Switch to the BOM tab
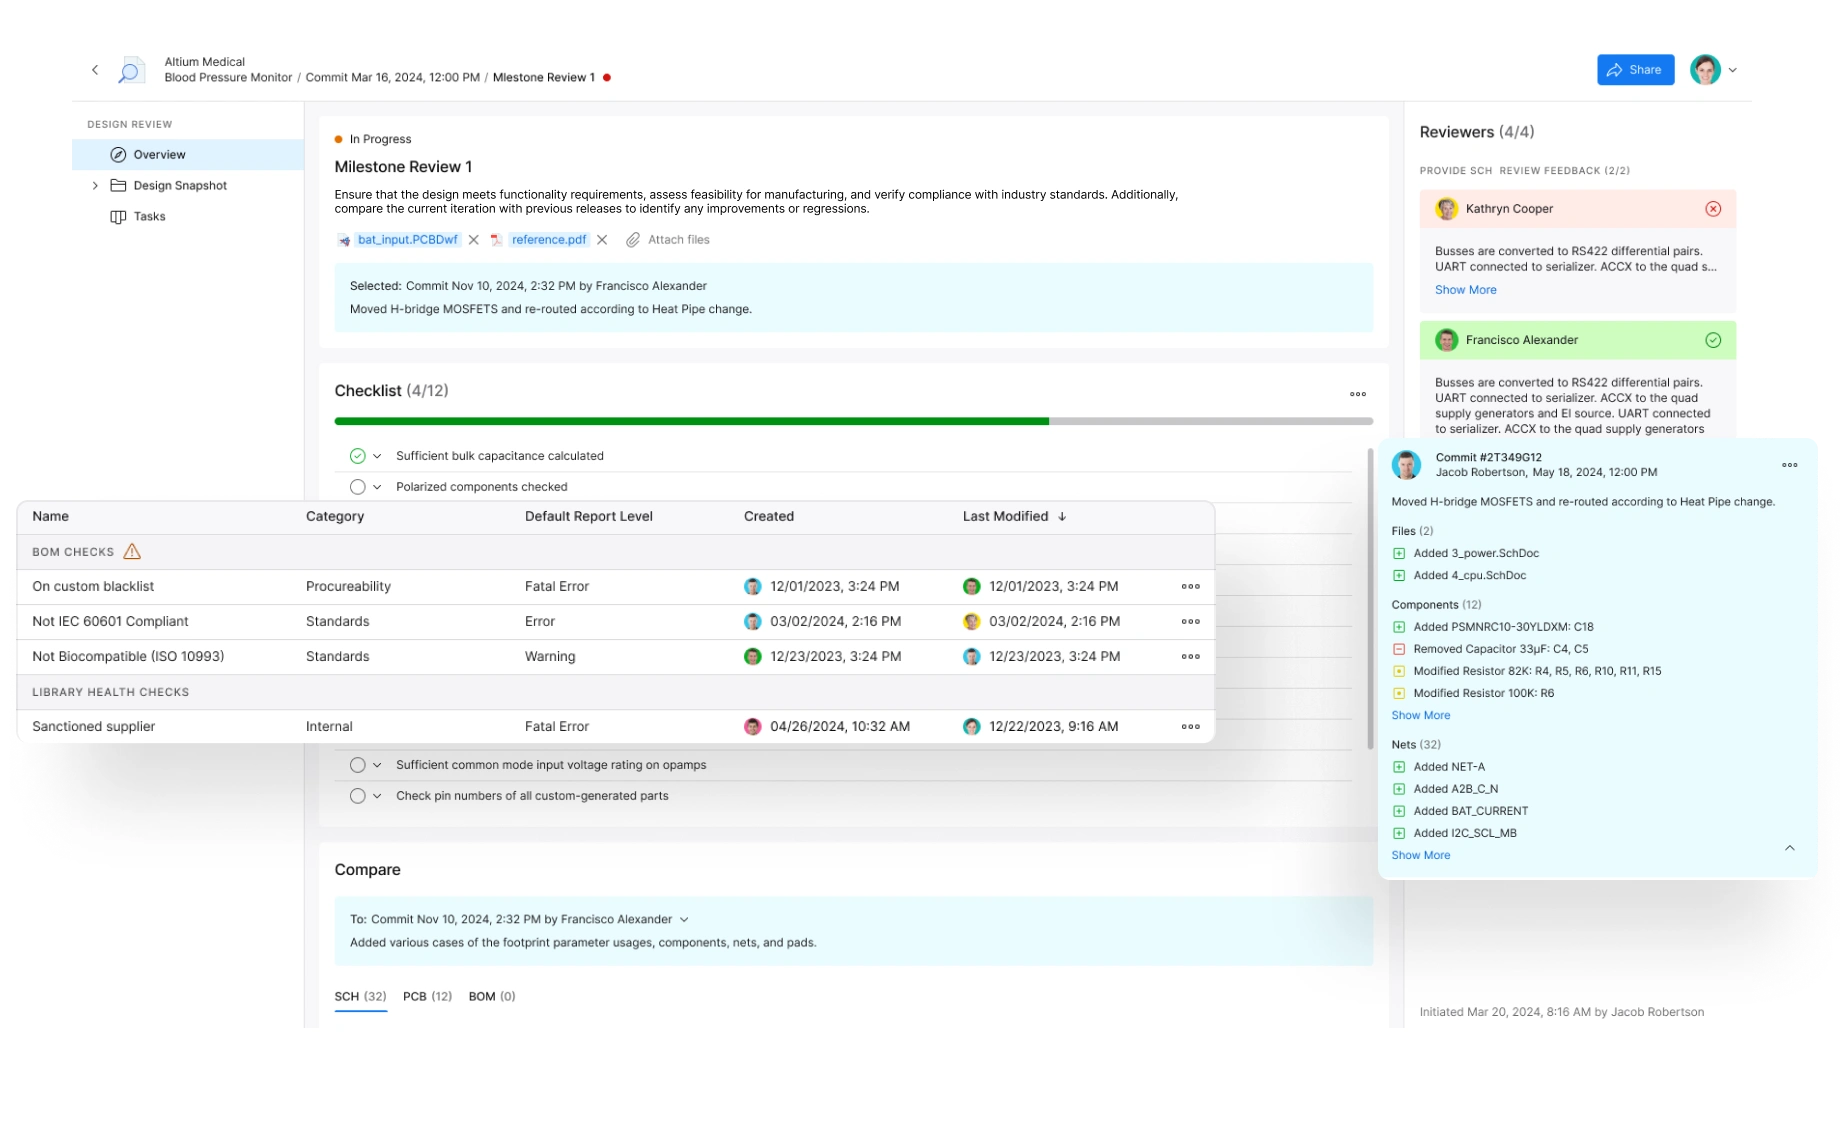Viewport: 1840px width, 1136px height. pos(491,996)
